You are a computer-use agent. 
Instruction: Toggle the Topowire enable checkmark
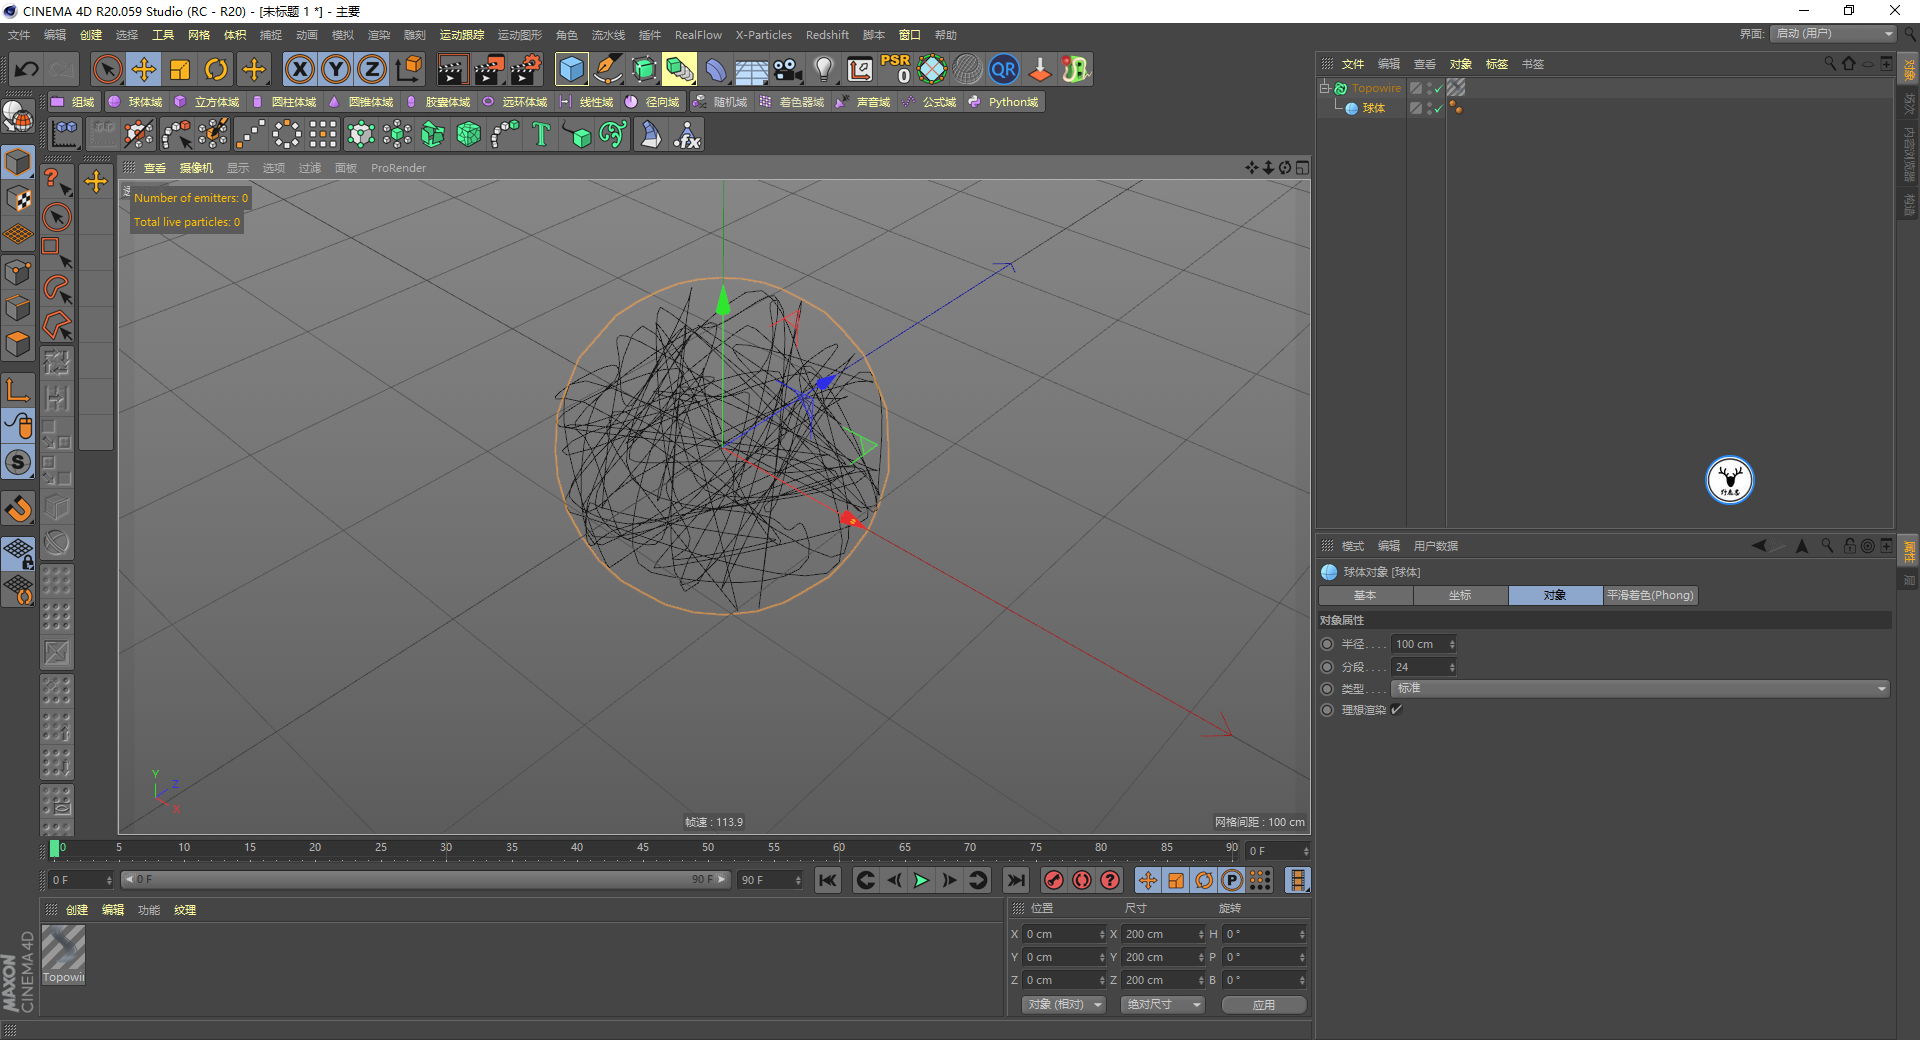[1439, 89]
